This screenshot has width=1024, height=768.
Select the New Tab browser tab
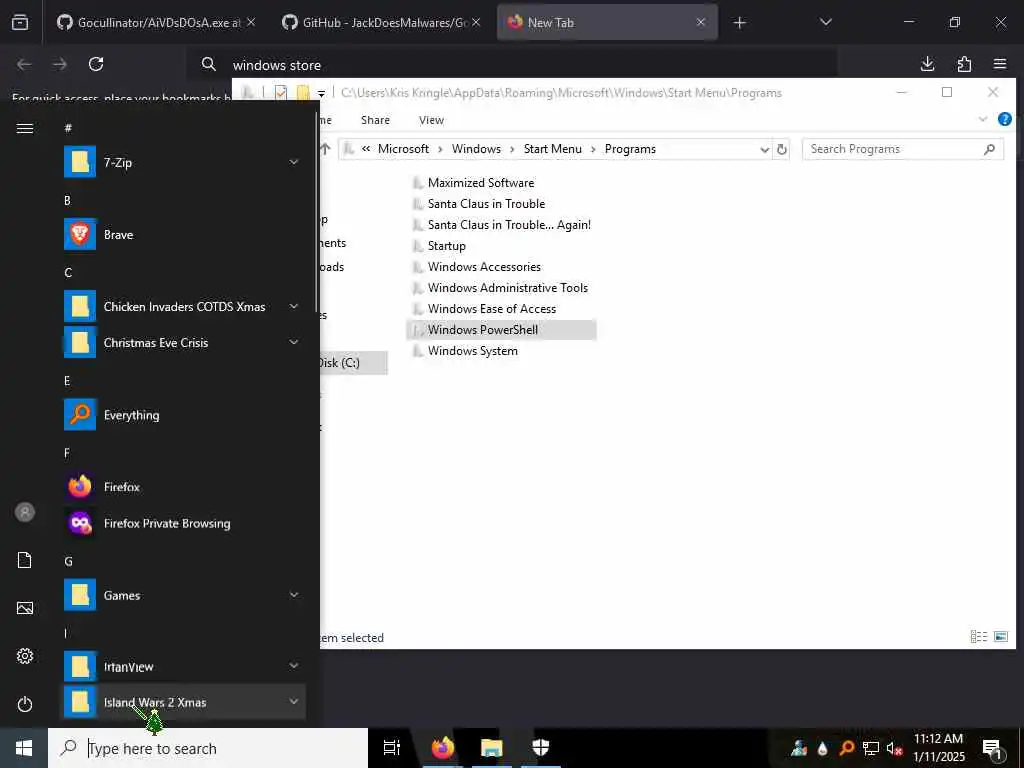(x=607, y=22)
